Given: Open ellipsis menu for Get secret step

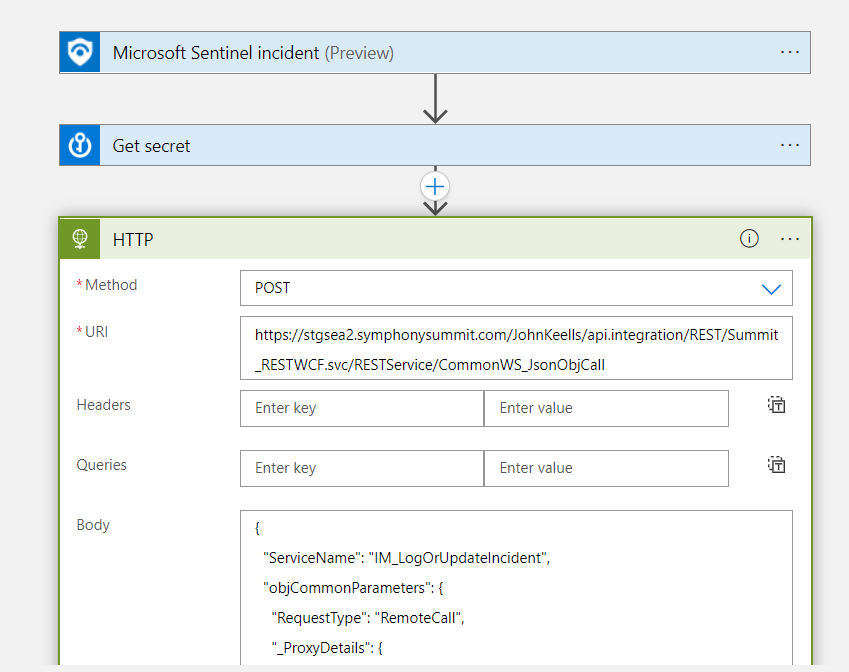Looking at the screenshot, I should [789, 145].
